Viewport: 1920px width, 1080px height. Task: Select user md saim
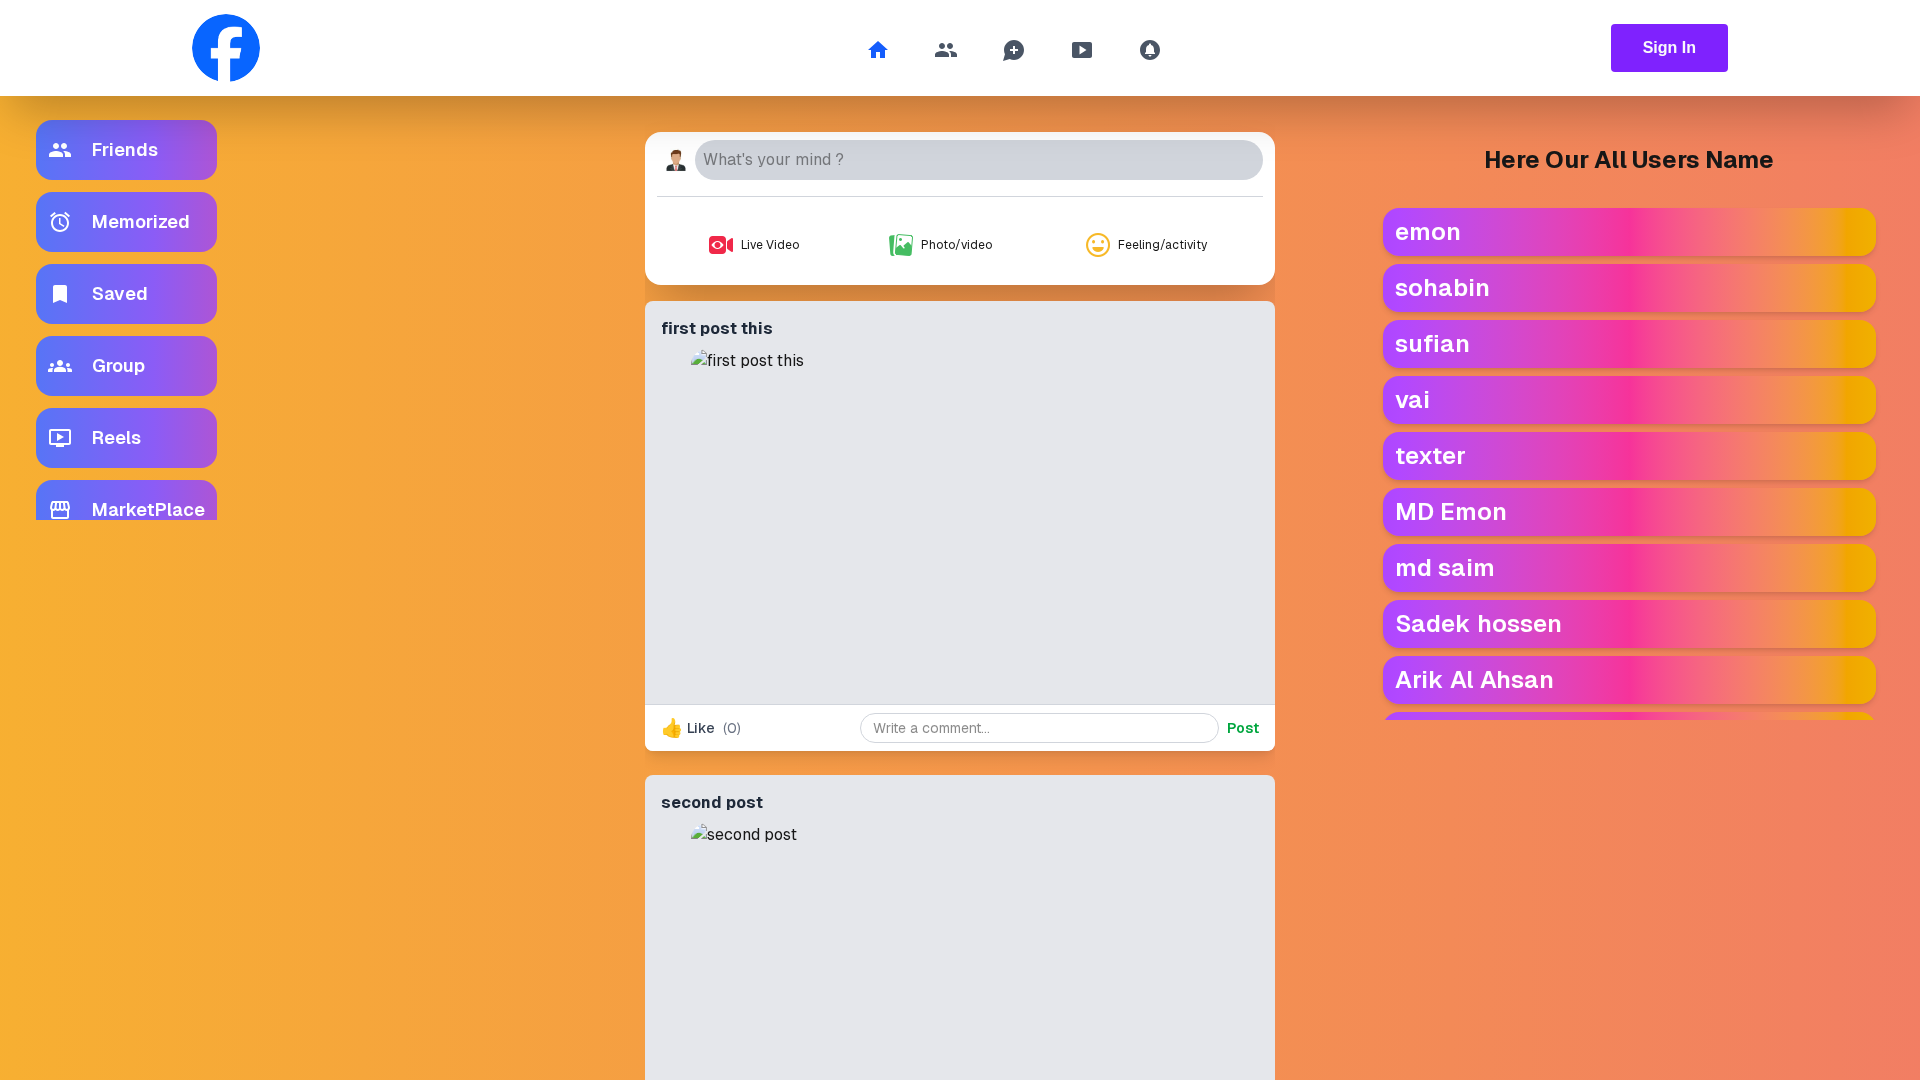point(1629,568)
